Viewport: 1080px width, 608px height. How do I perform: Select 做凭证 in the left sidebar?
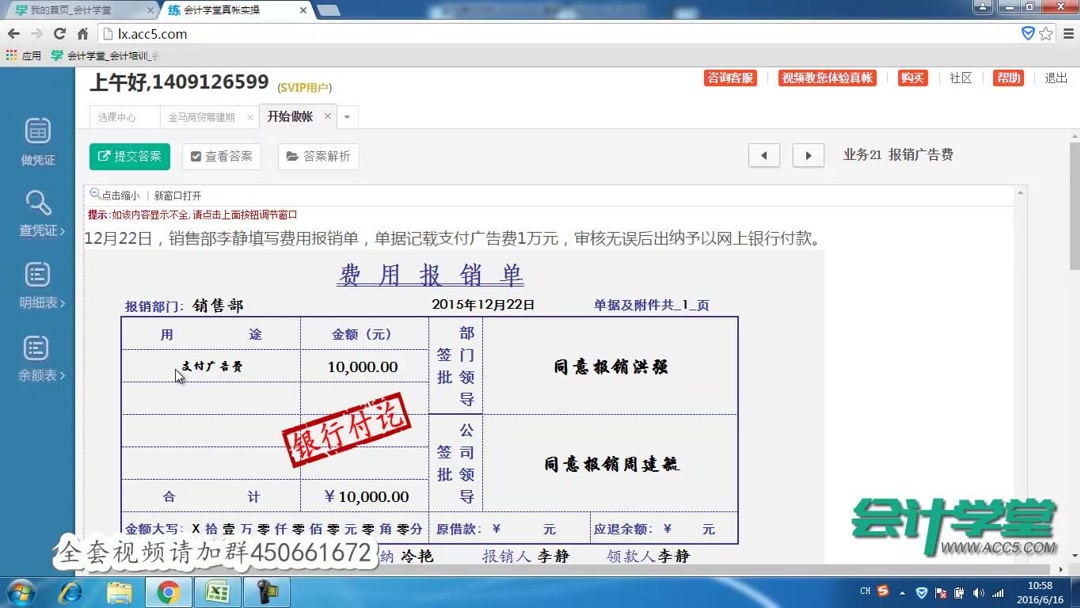pyautogui.click(x=37, y=140)
